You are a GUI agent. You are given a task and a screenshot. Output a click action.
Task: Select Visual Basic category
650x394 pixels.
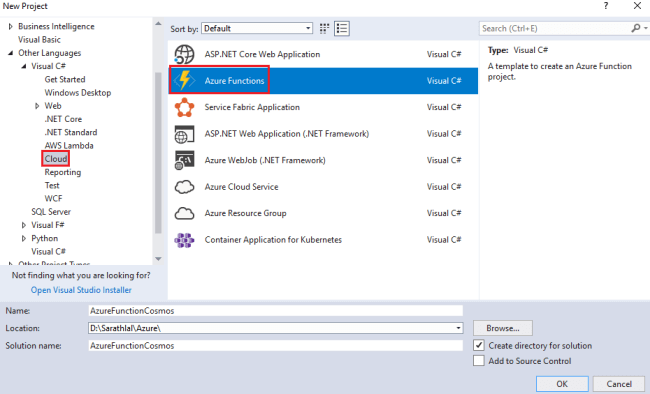click(x=39, y=40)
